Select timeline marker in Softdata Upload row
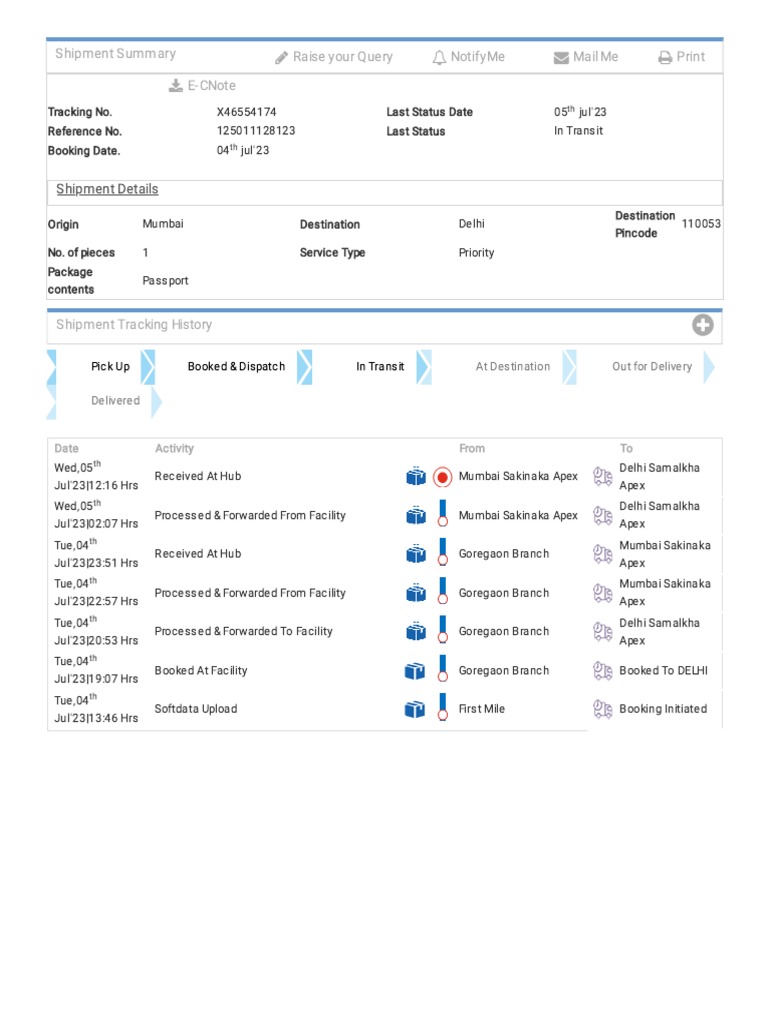This screenshot has width=768, height=1024. [442, 709]
